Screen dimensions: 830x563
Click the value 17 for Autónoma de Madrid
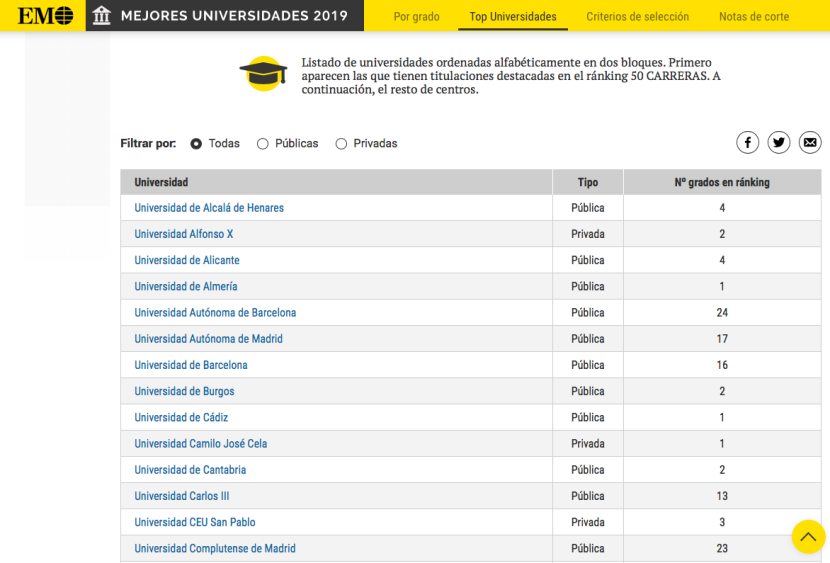(x=722, y=339)
